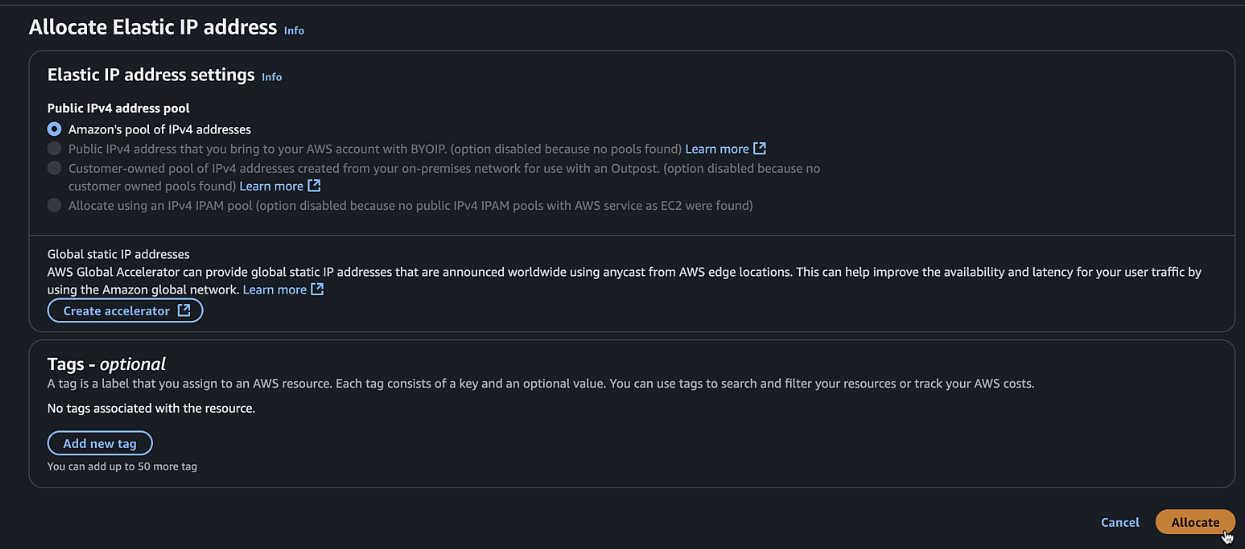Cancel the Elastic IP allocation

coord(1120,522)
